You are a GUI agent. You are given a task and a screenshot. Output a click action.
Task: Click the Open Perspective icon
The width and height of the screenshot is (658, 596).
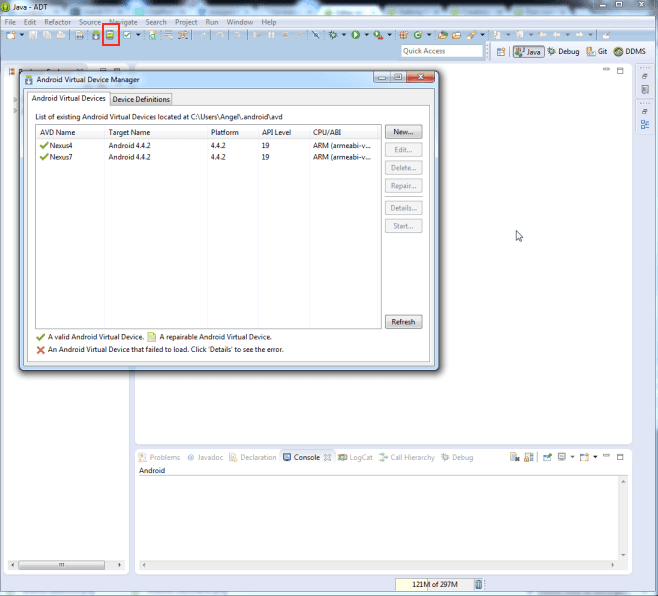click(x=500, y=51)
